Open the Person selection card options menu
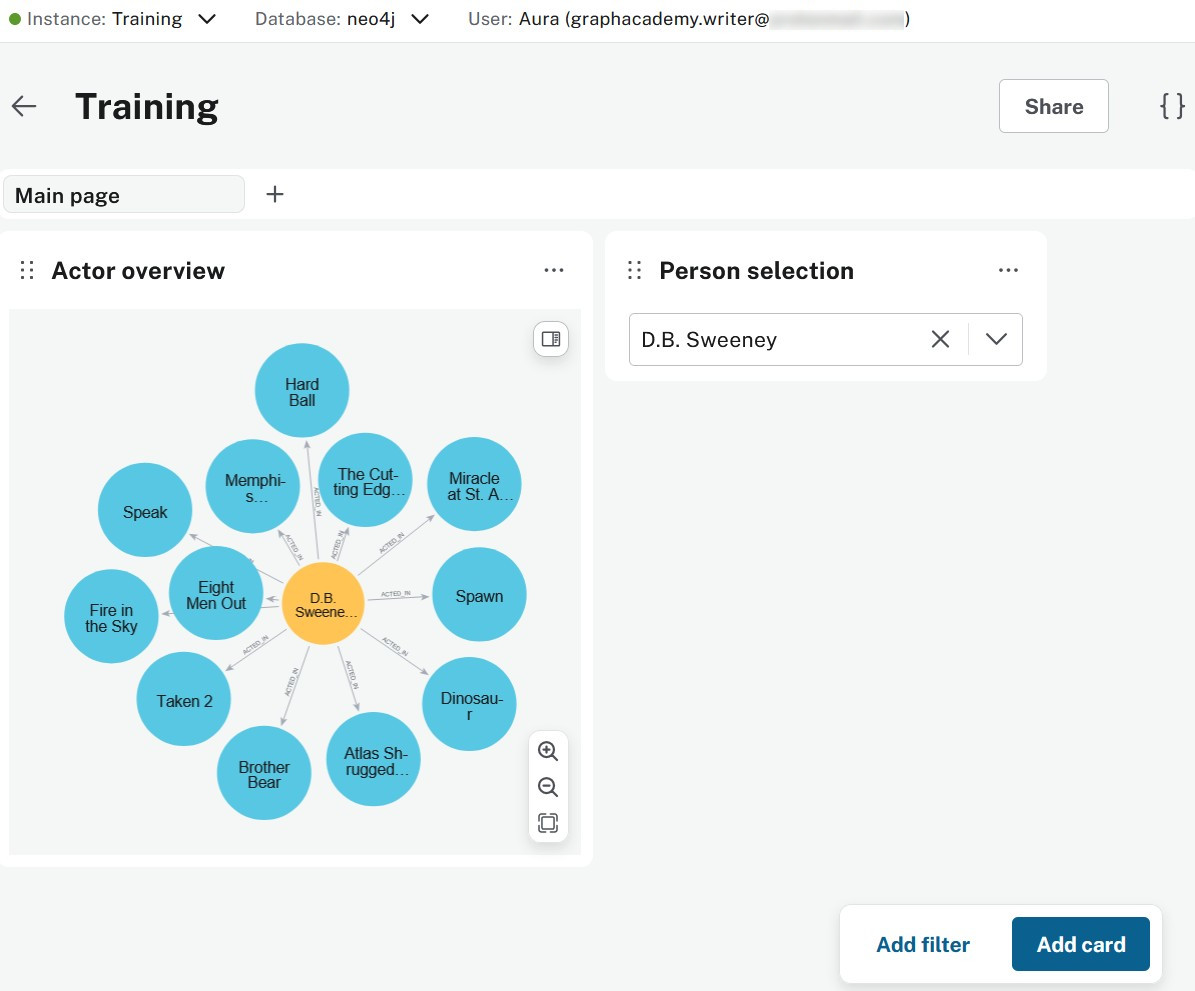This screenshot has height=991, width=1195. click(1008, 269)
